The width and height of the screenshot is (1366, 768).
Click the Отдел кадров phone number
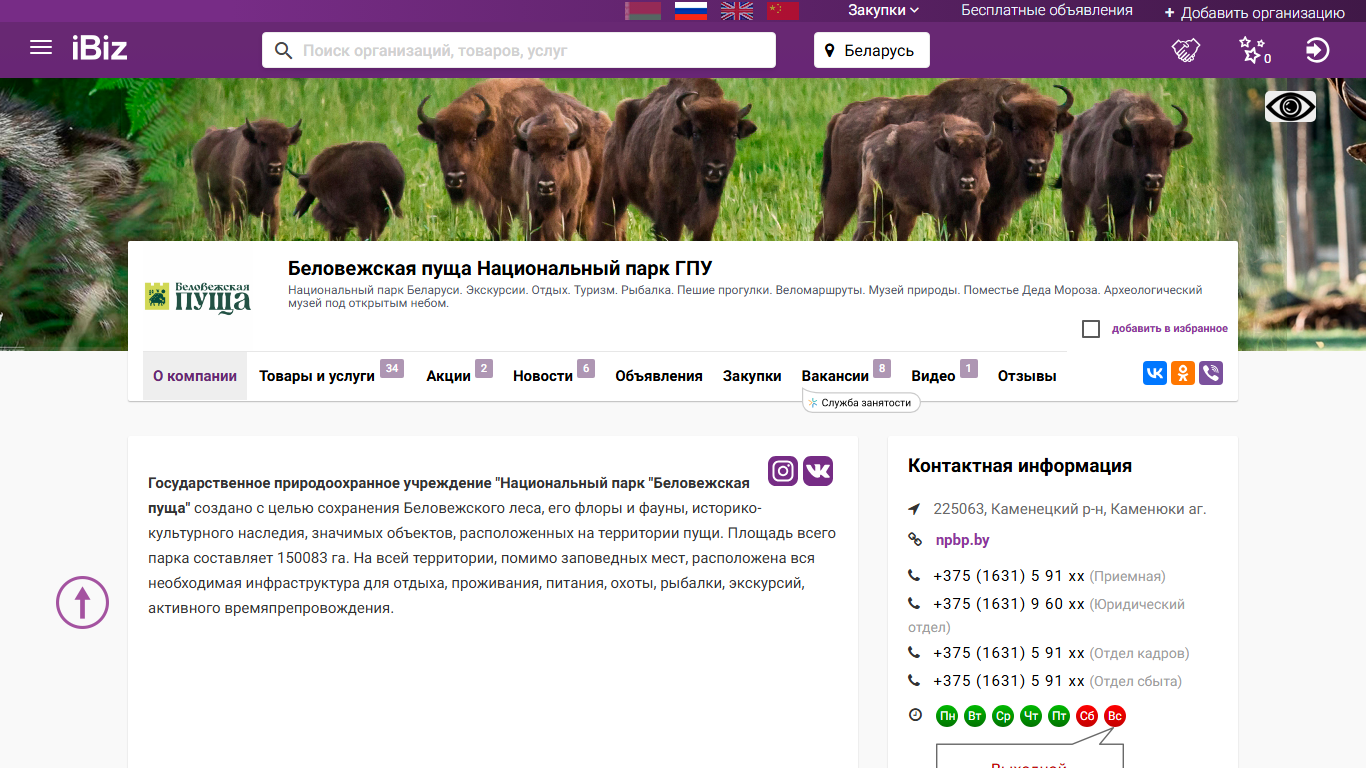[x=1009, y=653]
